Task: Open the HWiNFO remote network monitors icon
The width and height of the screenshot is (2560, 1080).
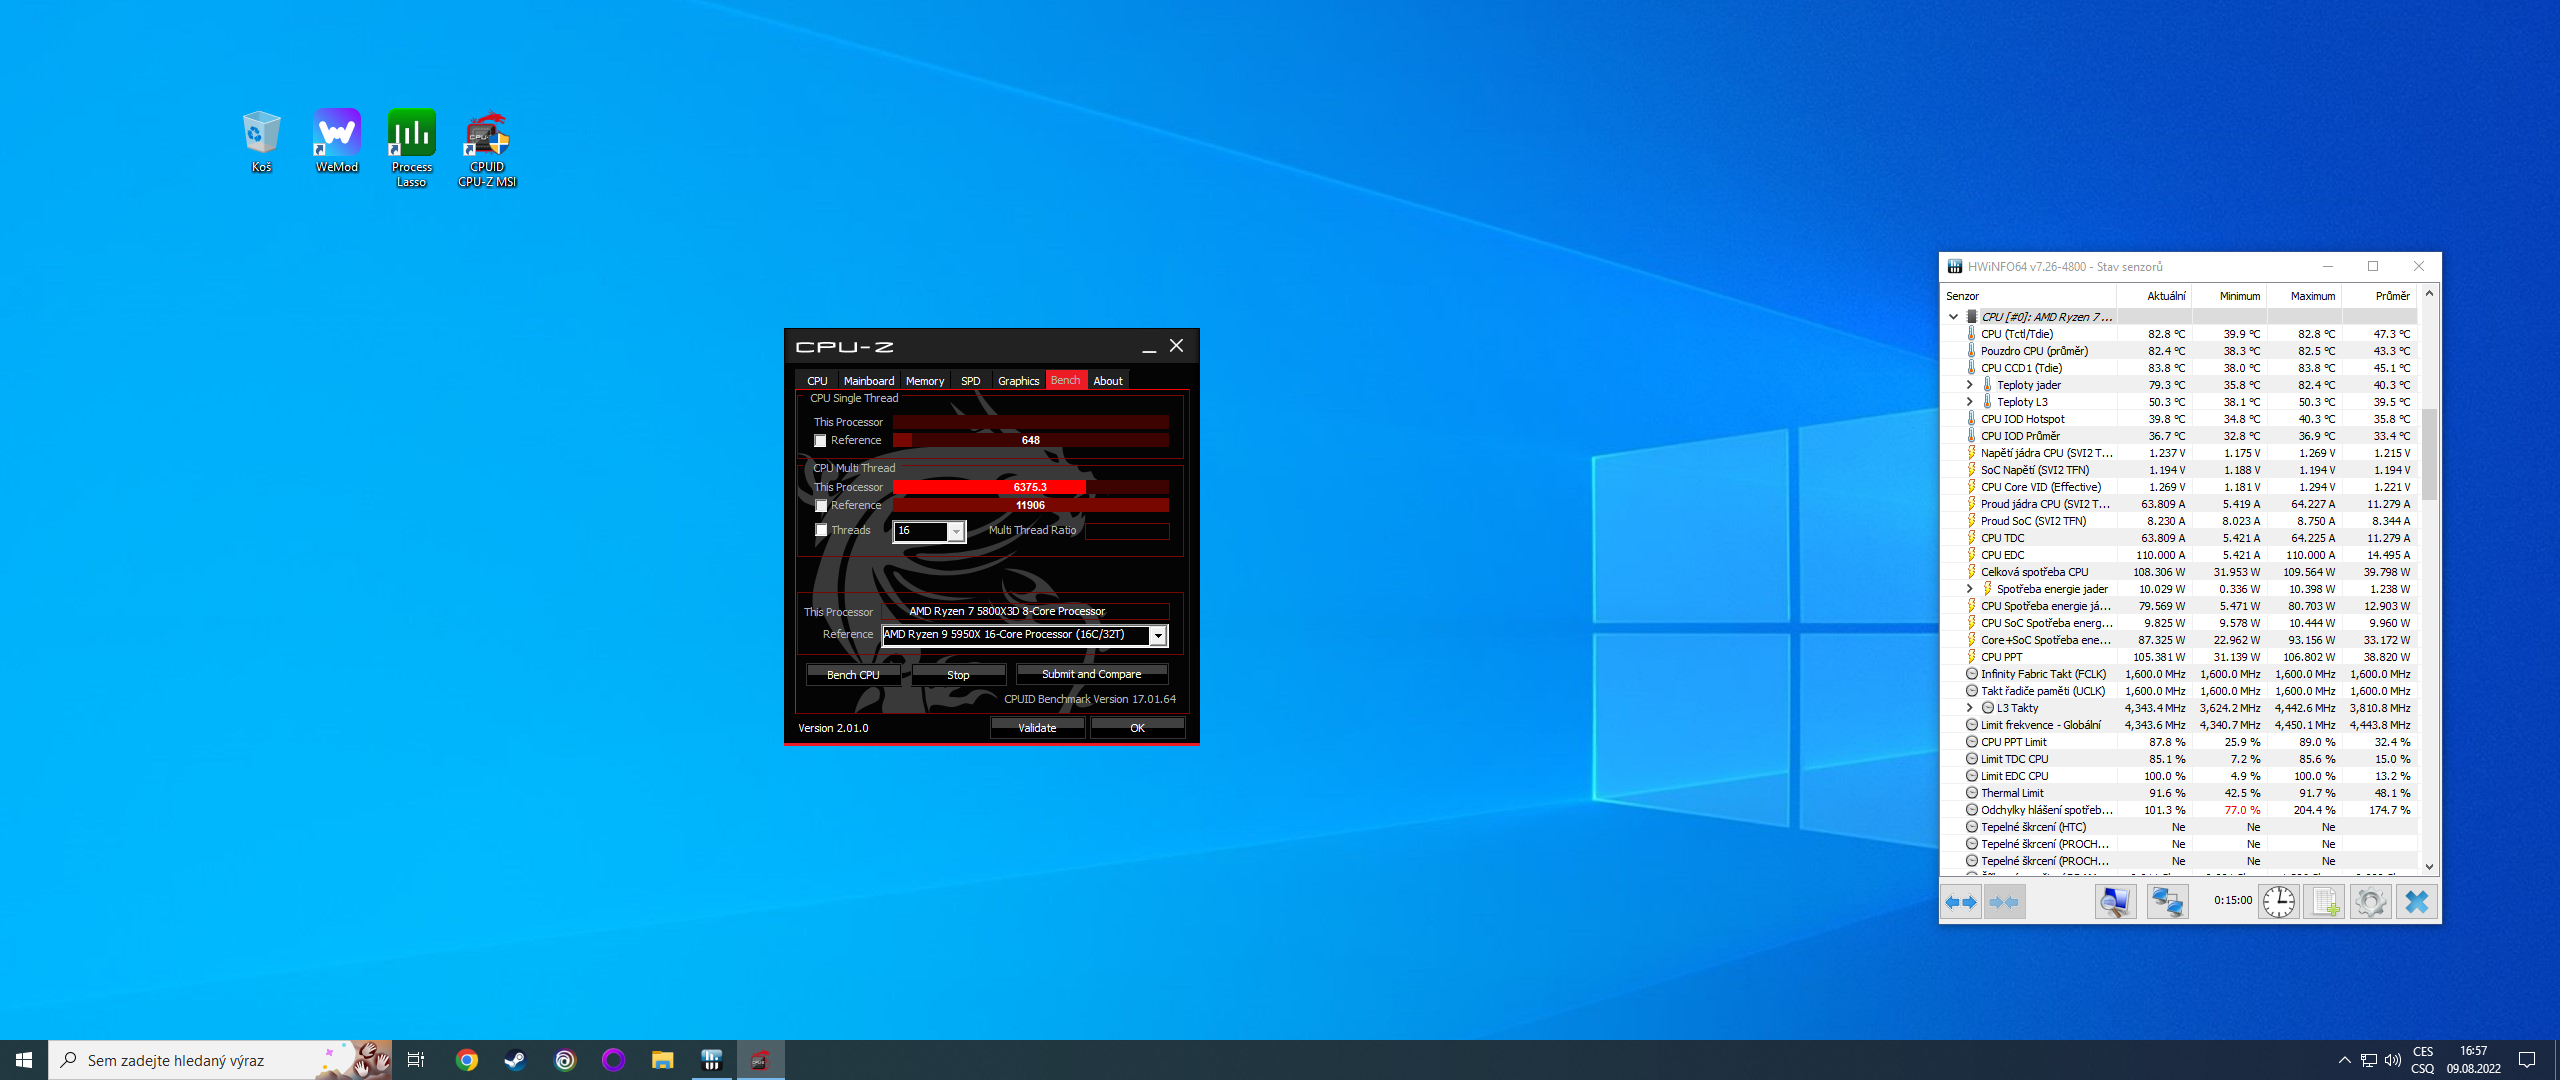Action: pyautogui.click(x=2167, y=902)
